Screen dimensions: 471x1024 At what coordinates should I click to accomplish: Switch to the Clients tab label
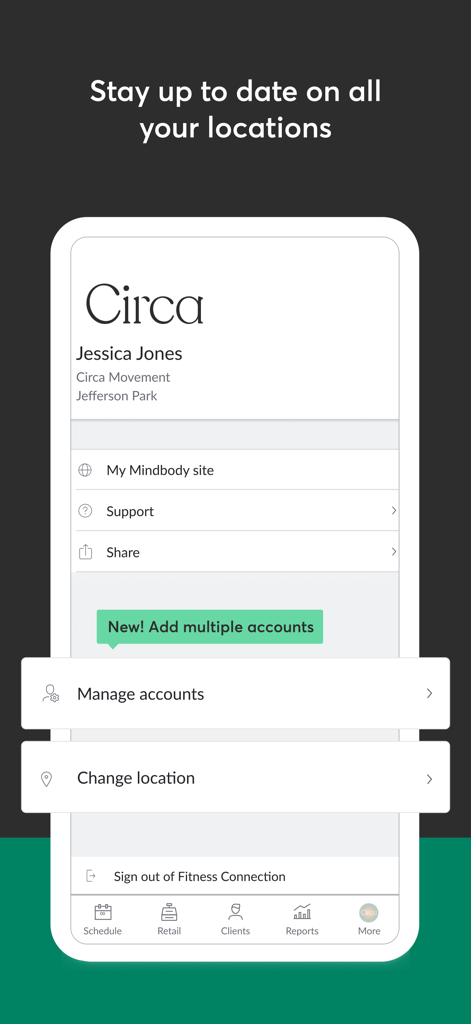[x=235, y=931]
